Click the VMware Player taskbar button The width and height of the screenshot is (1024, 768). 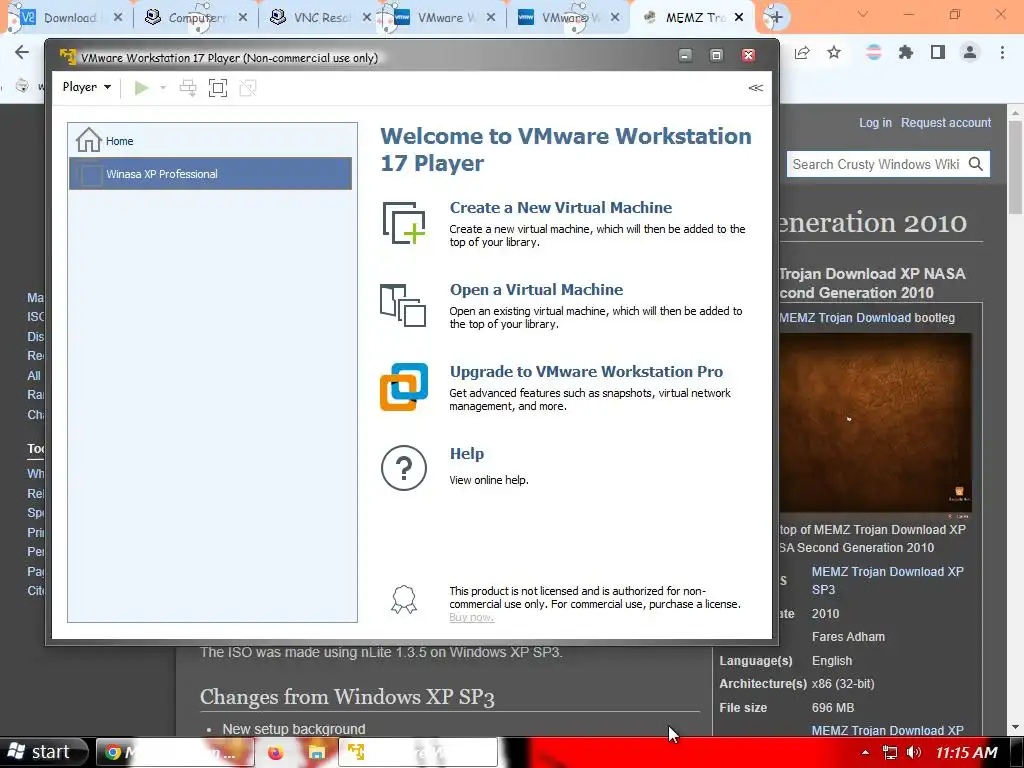click(x=418, y=752)
